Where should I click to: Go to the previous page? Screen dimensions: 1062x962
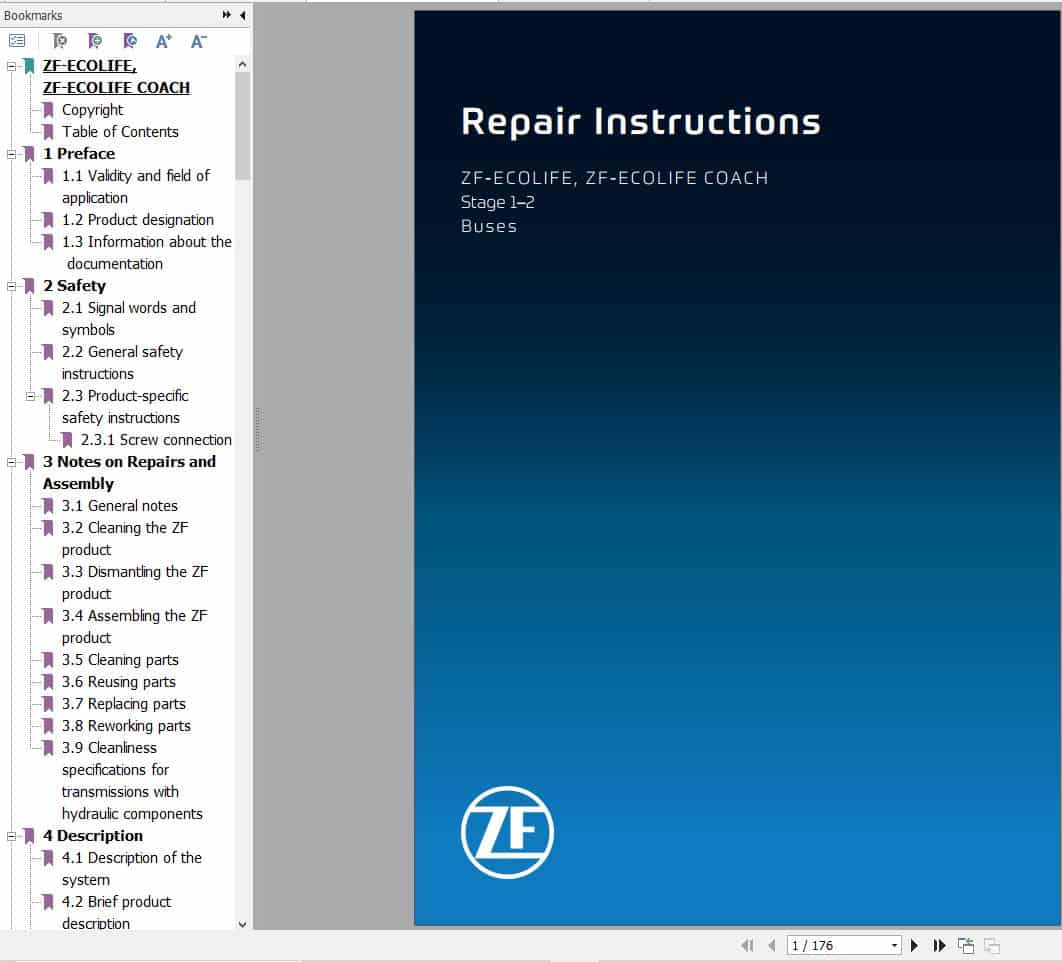coord(772,945)
